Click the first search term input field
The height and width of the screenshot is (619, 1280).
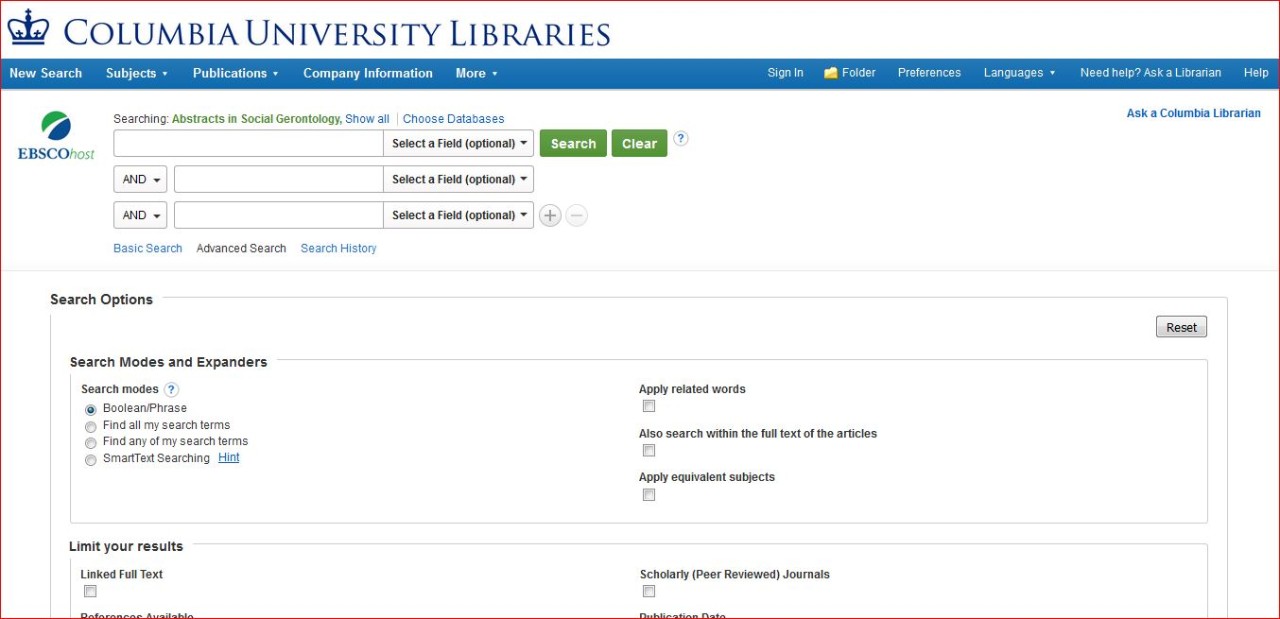pyautogui.click(x=249, y=143)
